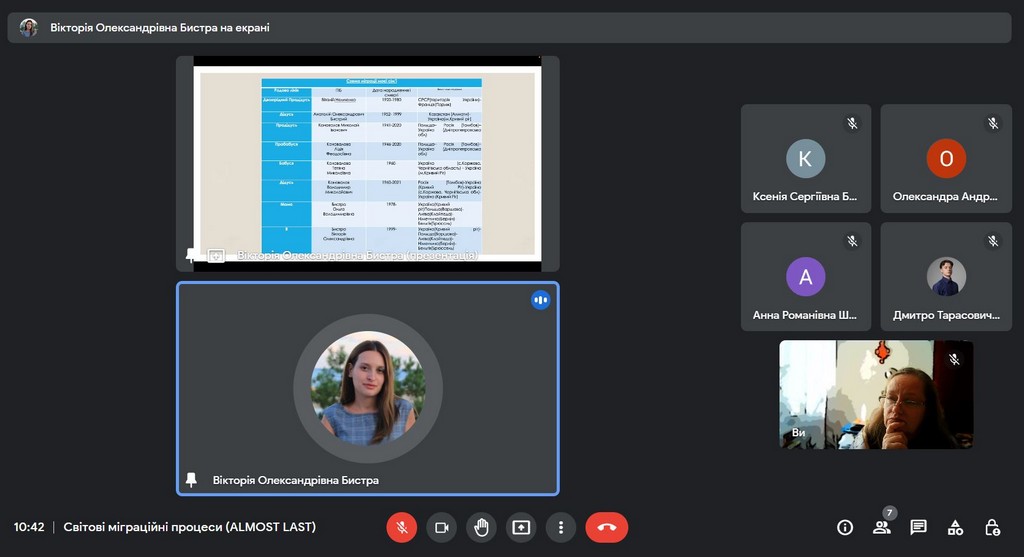Unmute the microphone in the call bar
The image size is (1024, 557).
pyautogui.click(x=401, y=527)
